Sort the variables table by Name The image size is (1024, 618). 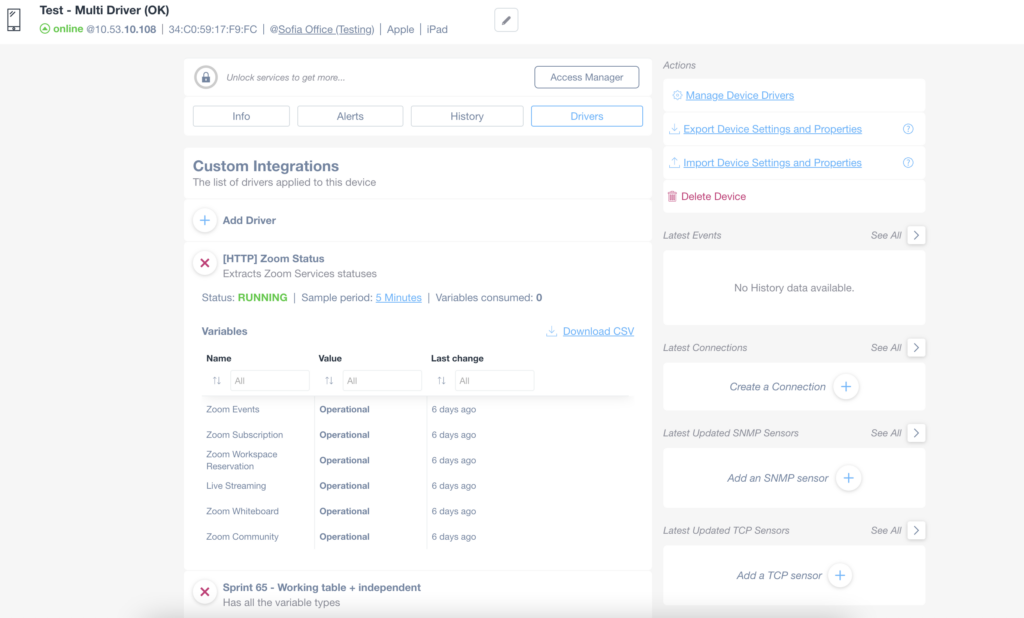coord(217,381)
